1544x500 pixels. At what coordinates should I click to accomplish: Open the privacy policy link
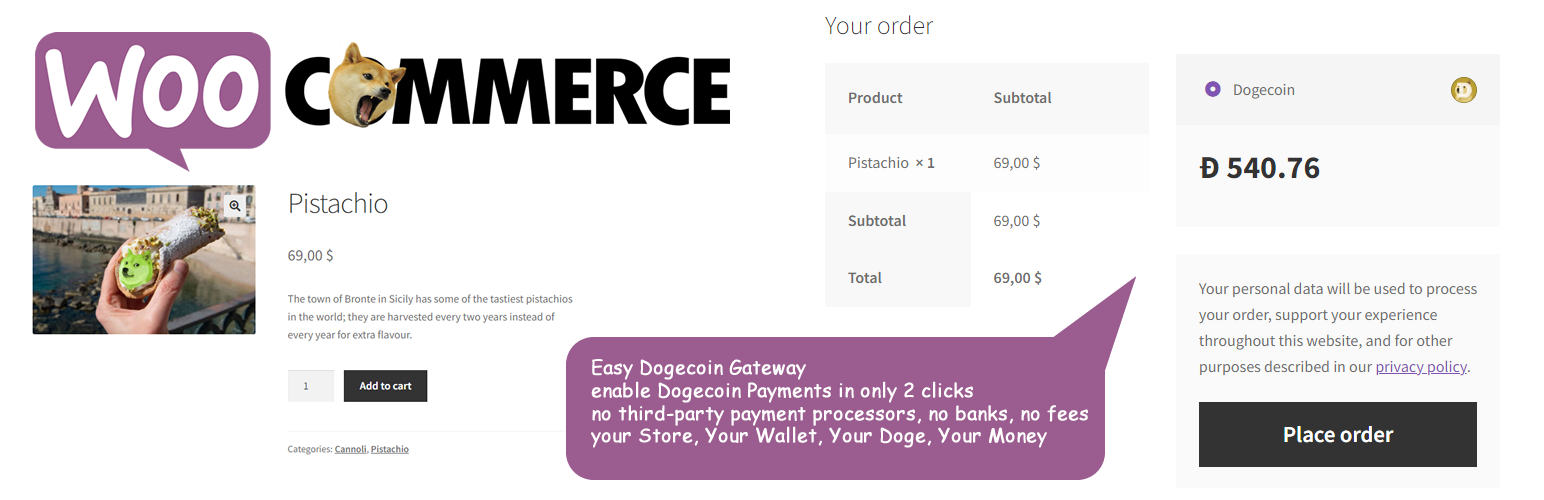tap(1420, 367)
